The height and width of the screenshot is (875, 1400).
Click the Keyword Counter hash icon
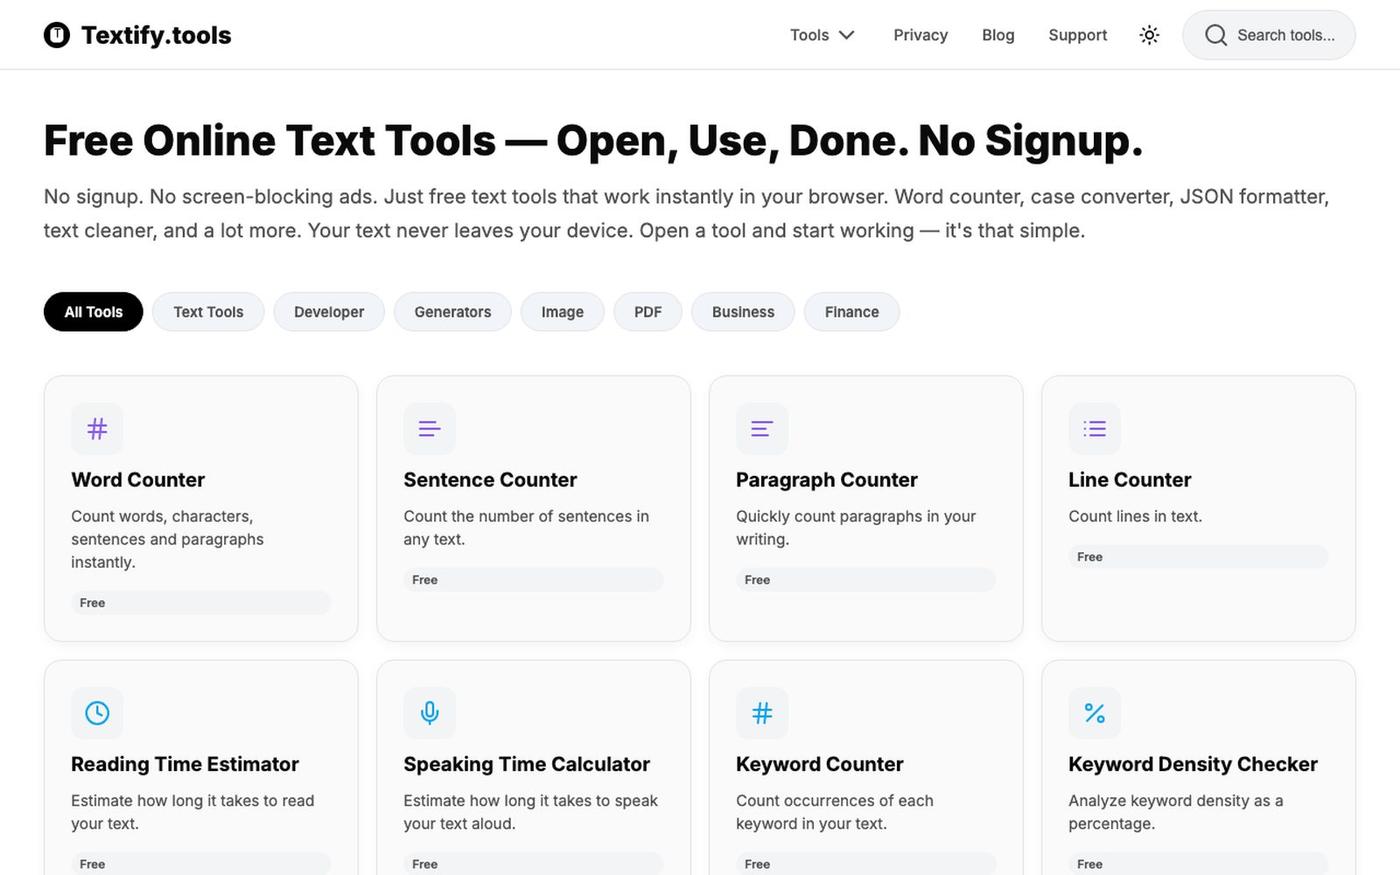tap(762, 713)
